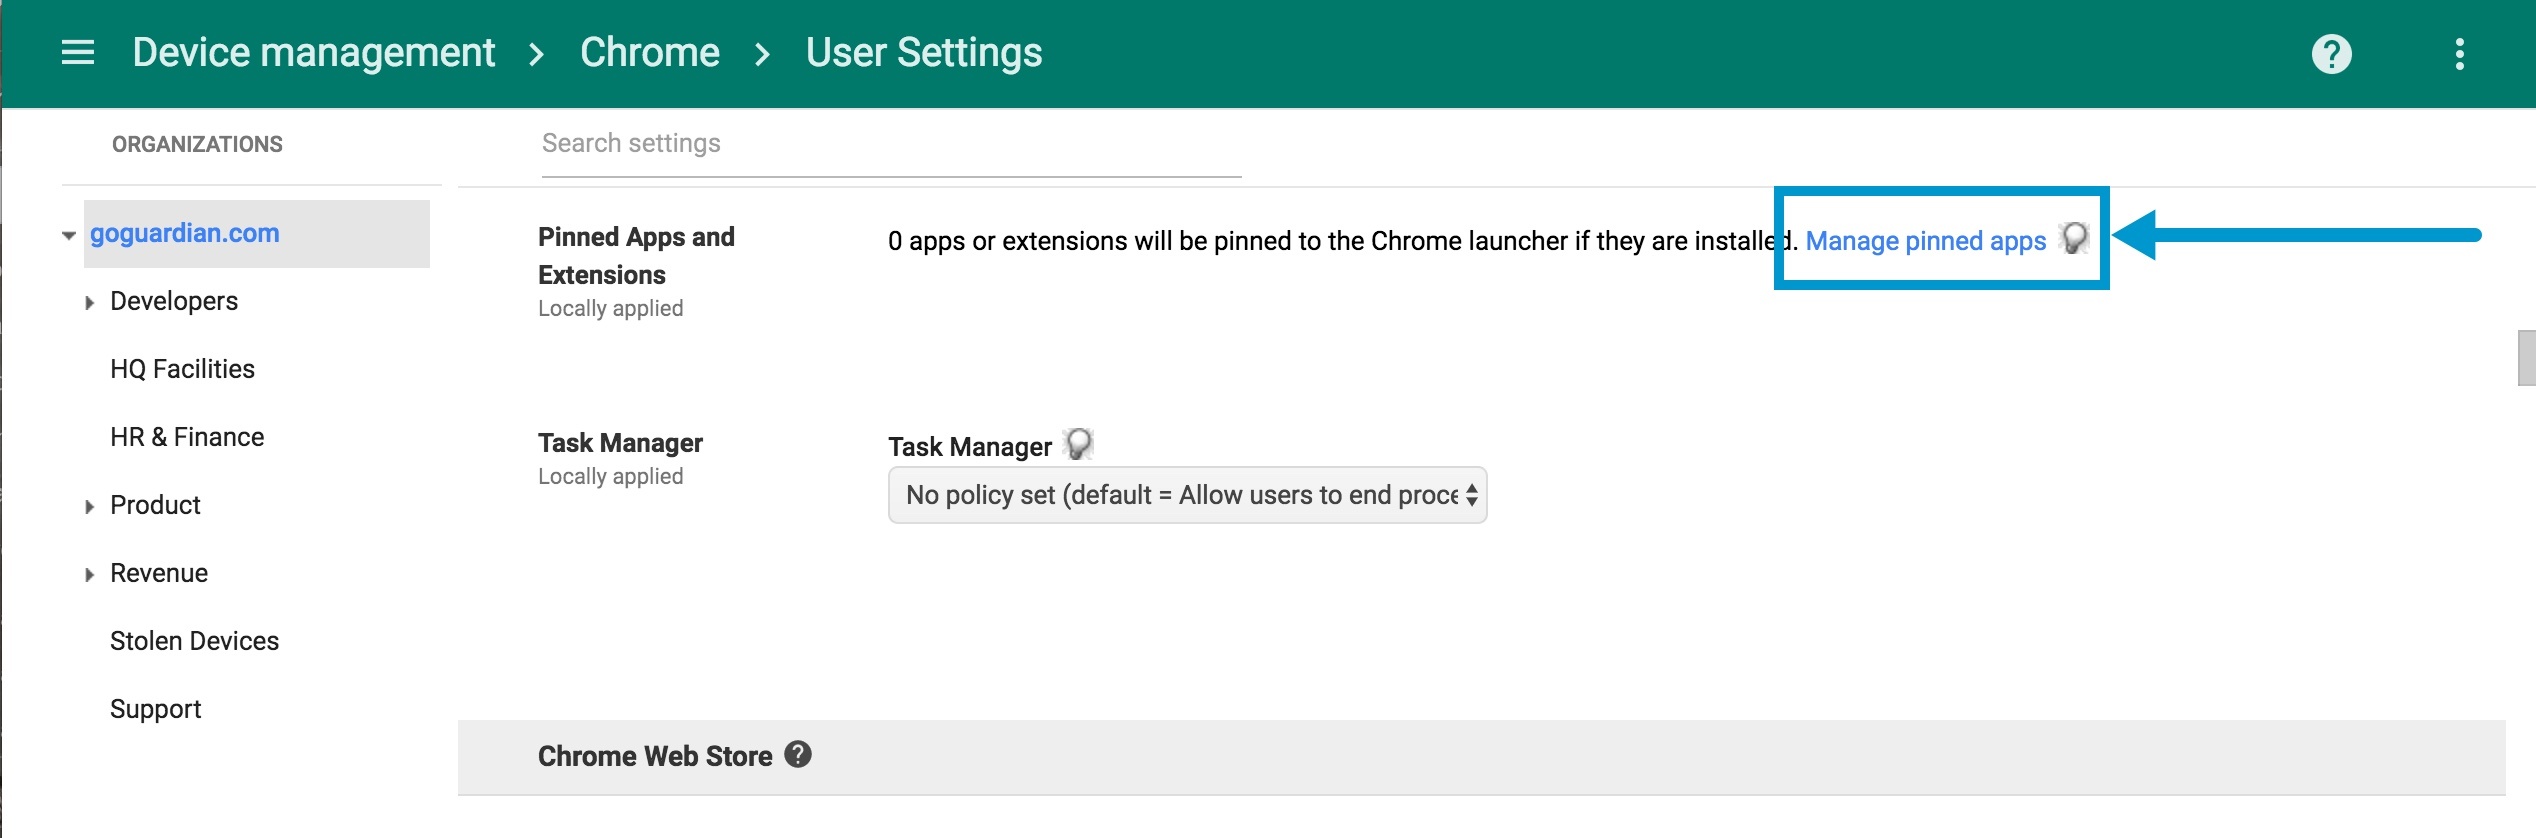The image size is (2536, 838).
Task: Open the hamburger main menu
Action: point(78,52)
